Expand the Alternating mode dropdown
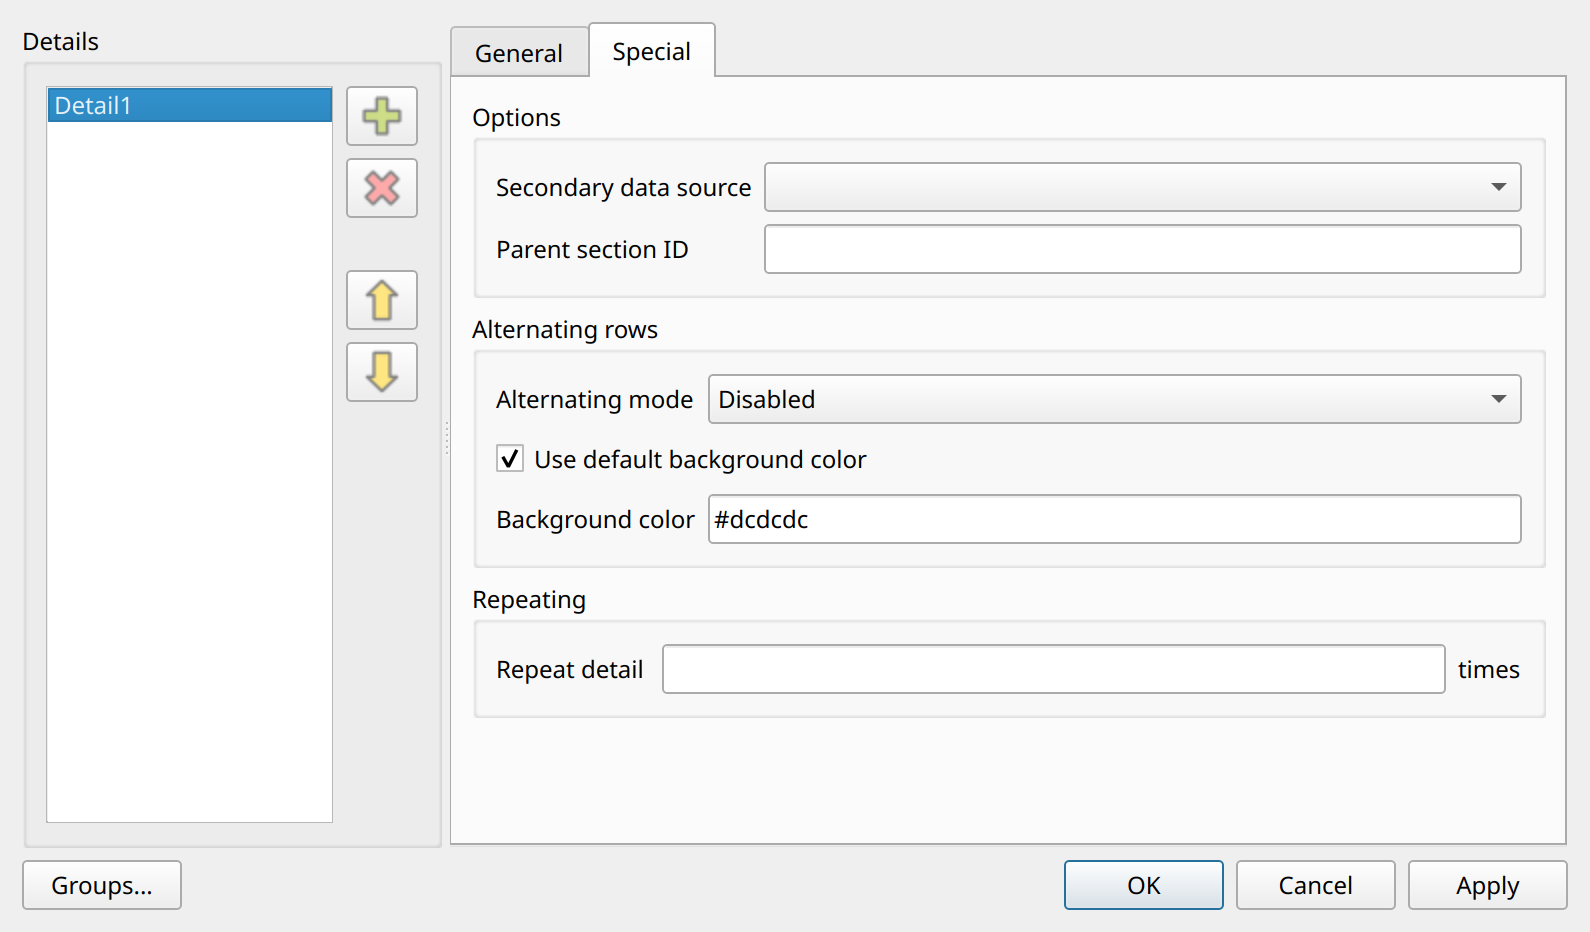The width and height of the screenshot is (1590, 932). tap(1115, 399)
